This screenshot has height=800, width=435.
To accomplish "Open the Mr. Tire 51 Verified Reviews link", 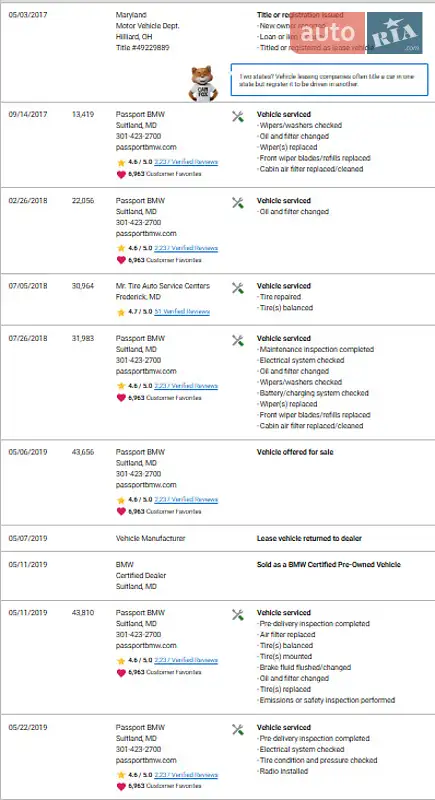I will 182,312.
